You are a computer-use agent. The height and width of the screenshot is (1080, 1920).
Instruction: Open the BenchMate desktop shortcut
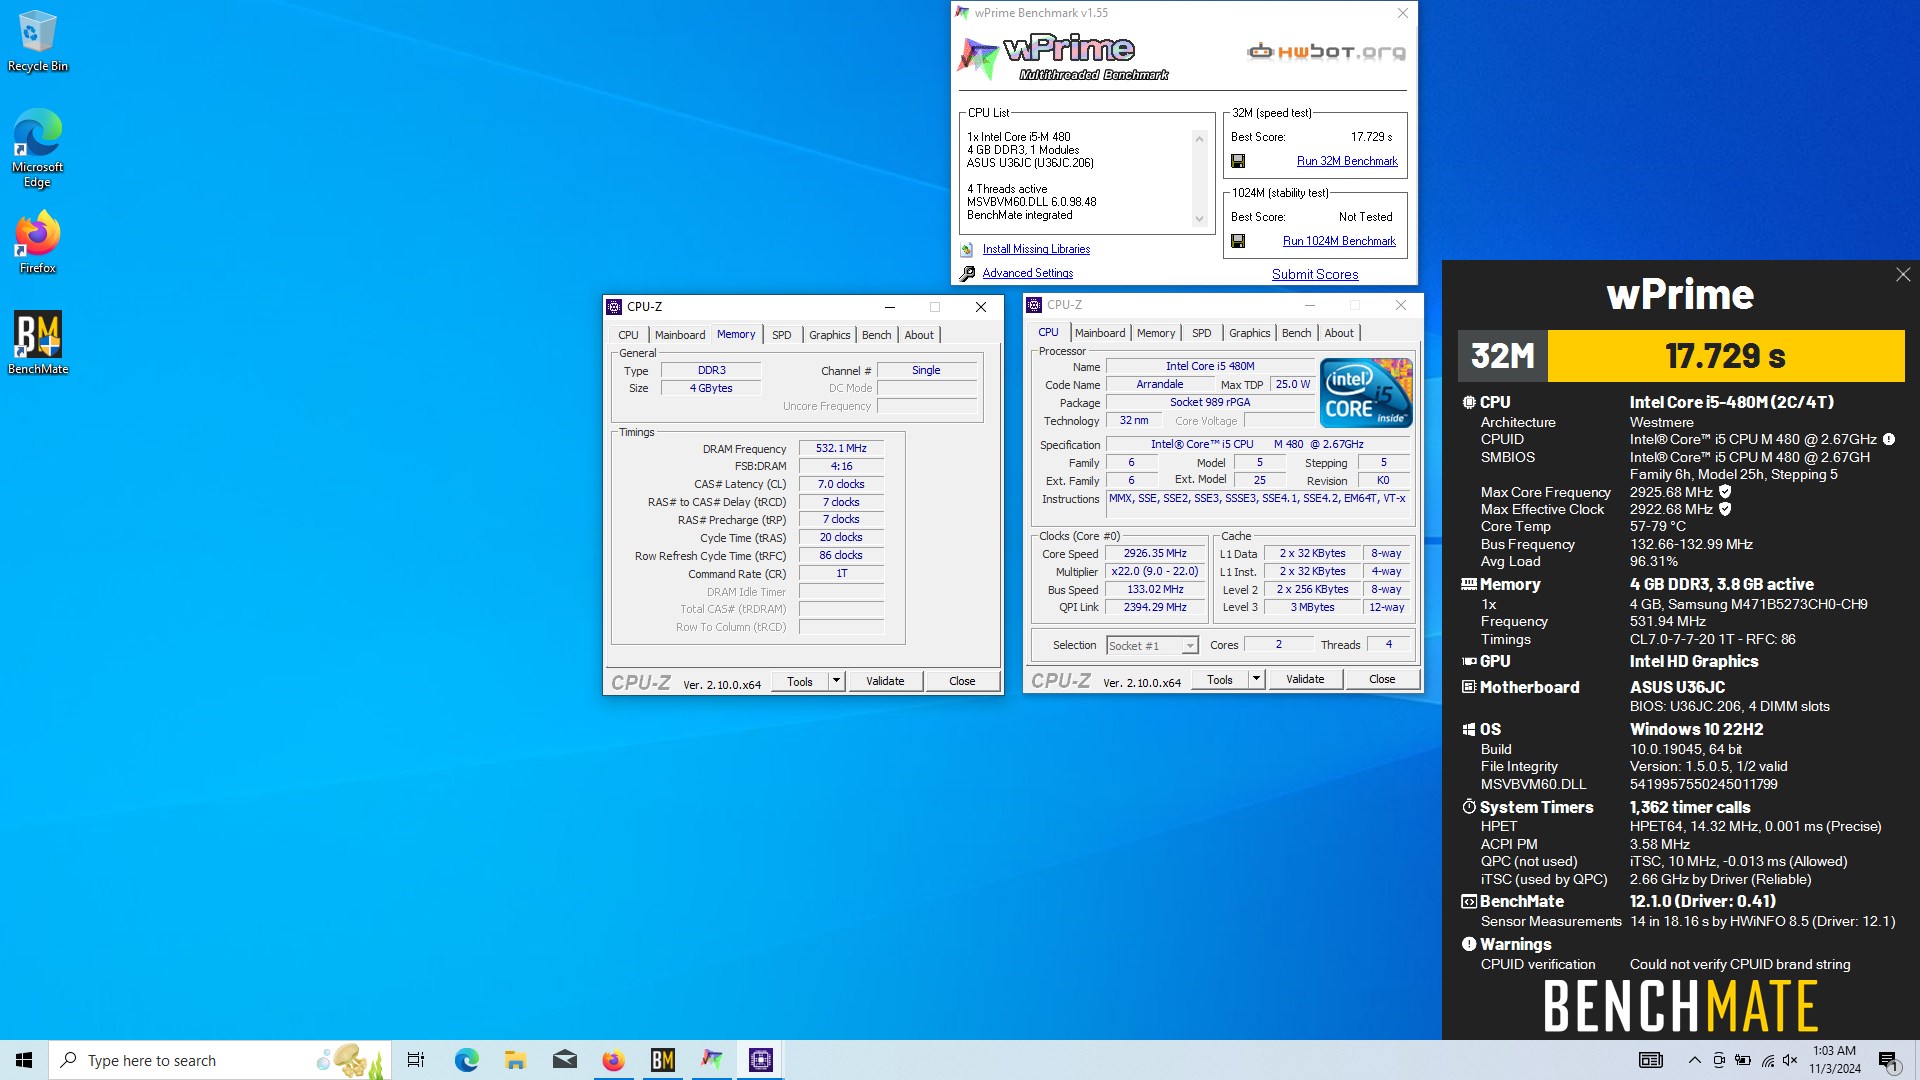click(37, 343)
